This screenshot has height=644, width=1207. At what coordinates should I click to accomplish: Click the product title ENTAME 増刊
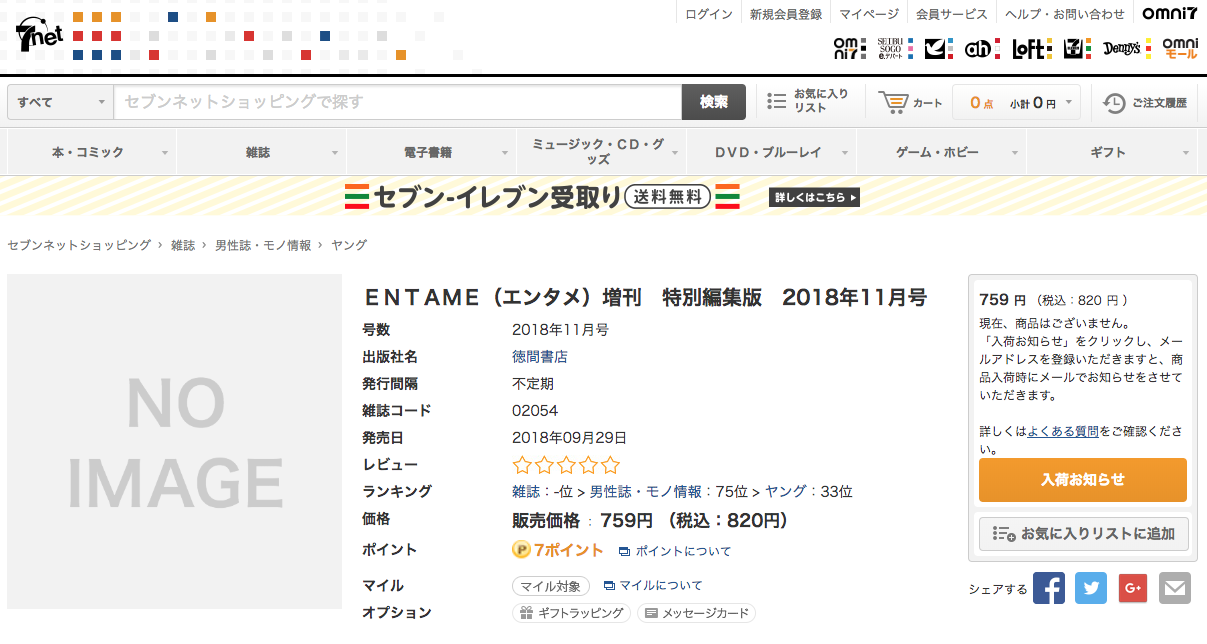click(645, 298)
